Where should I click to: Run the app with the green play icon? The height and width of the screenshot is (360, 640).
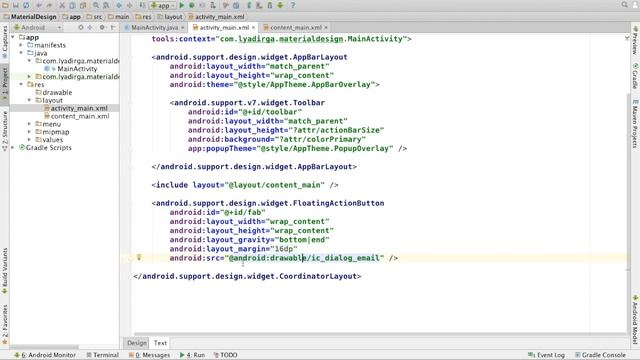click(182, 5)
